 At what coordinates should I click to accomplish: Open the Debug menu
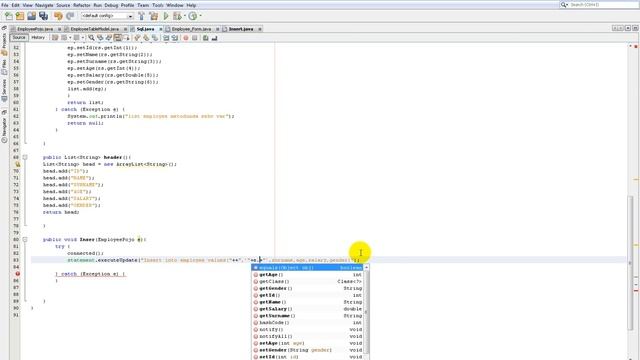tap(111, 5)
